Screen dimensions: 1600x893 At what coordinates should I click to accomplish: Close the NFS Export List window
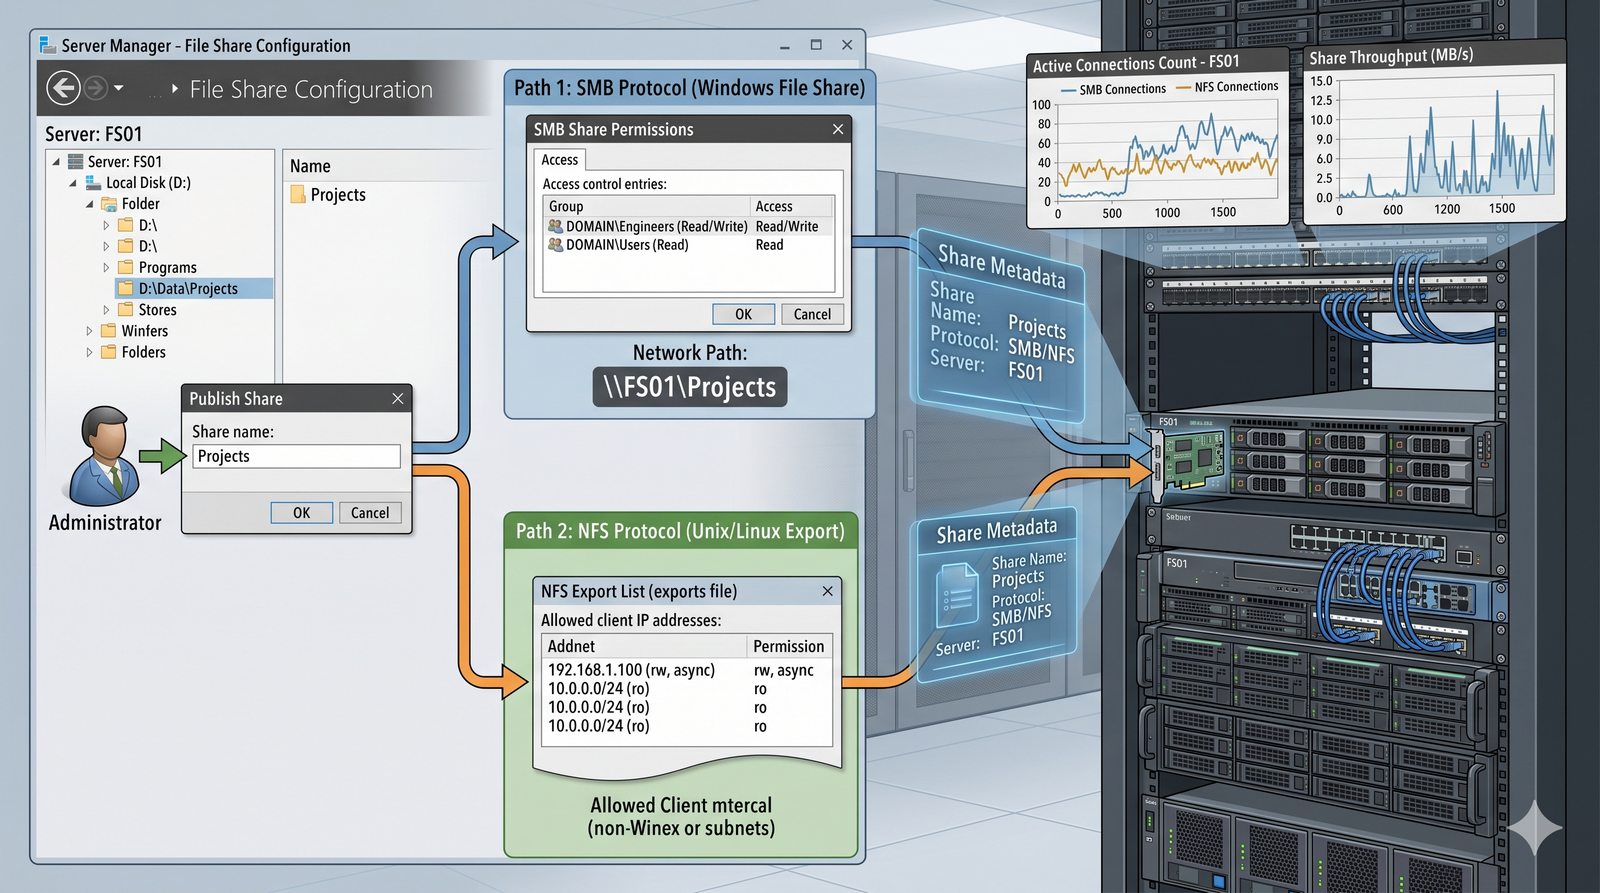[x=827, y=591]
